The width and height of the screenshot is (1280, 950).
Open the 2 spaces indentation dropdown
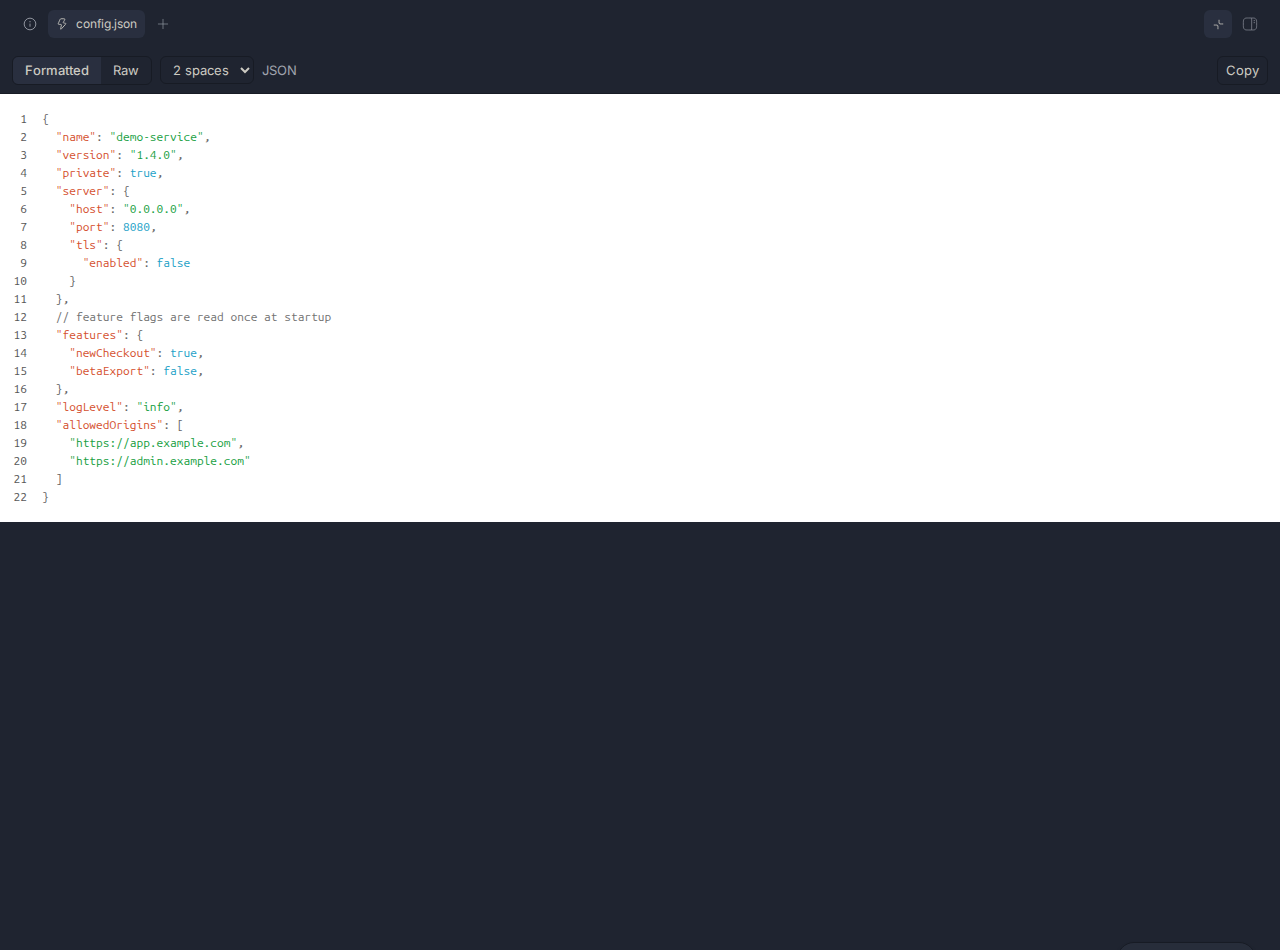pos(208,70)
